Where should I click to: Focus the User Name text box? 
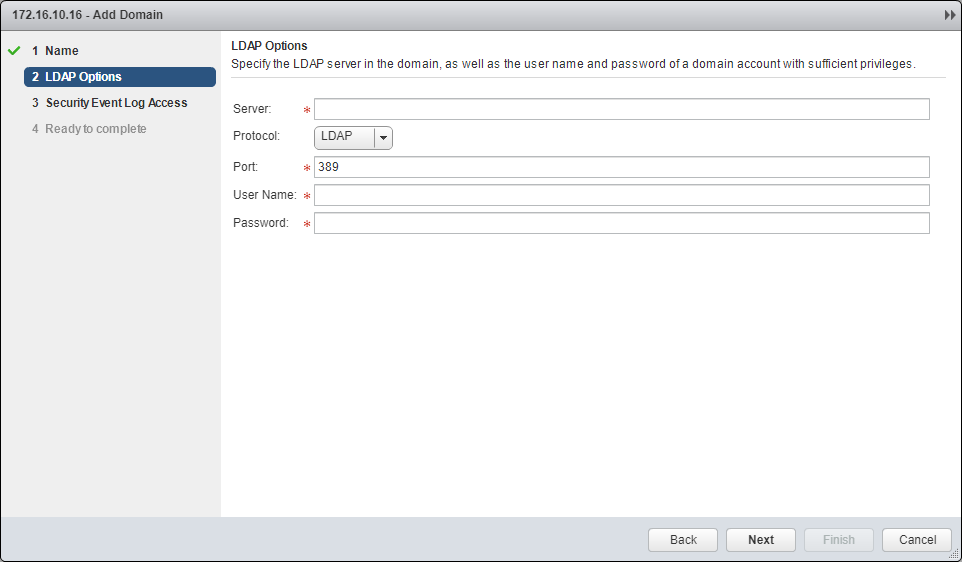[x=621, y=195]
